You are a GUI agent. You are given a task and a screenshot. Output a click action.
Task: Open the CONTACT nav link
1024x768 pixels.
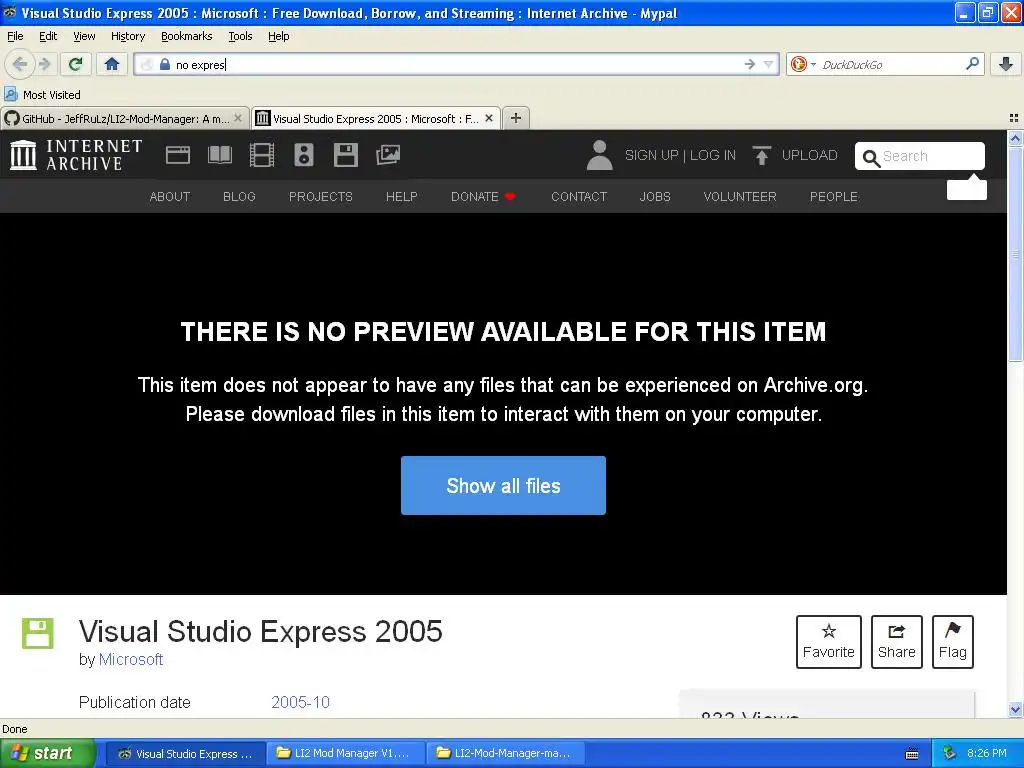click(x=579, y=197)
